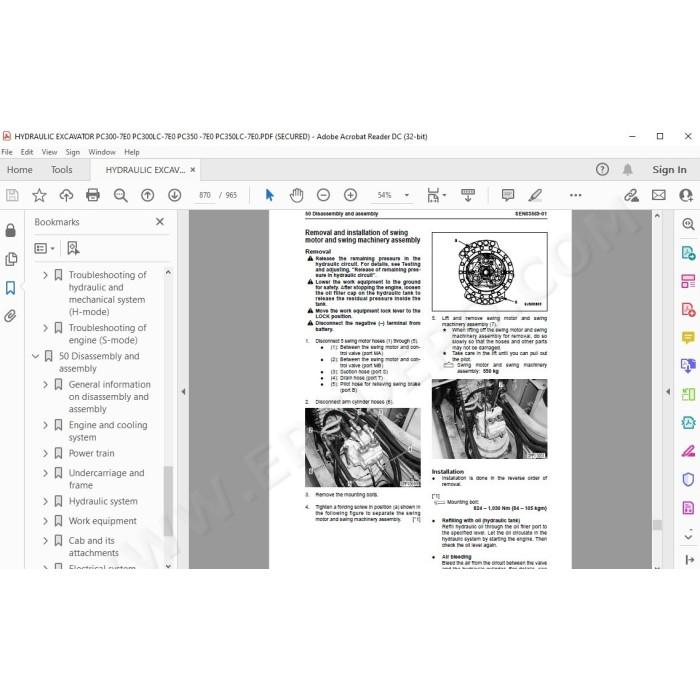This screenshot has height=700, width=700.
Task: Add a new bookmark icon
Action: (x=73, y=248)
